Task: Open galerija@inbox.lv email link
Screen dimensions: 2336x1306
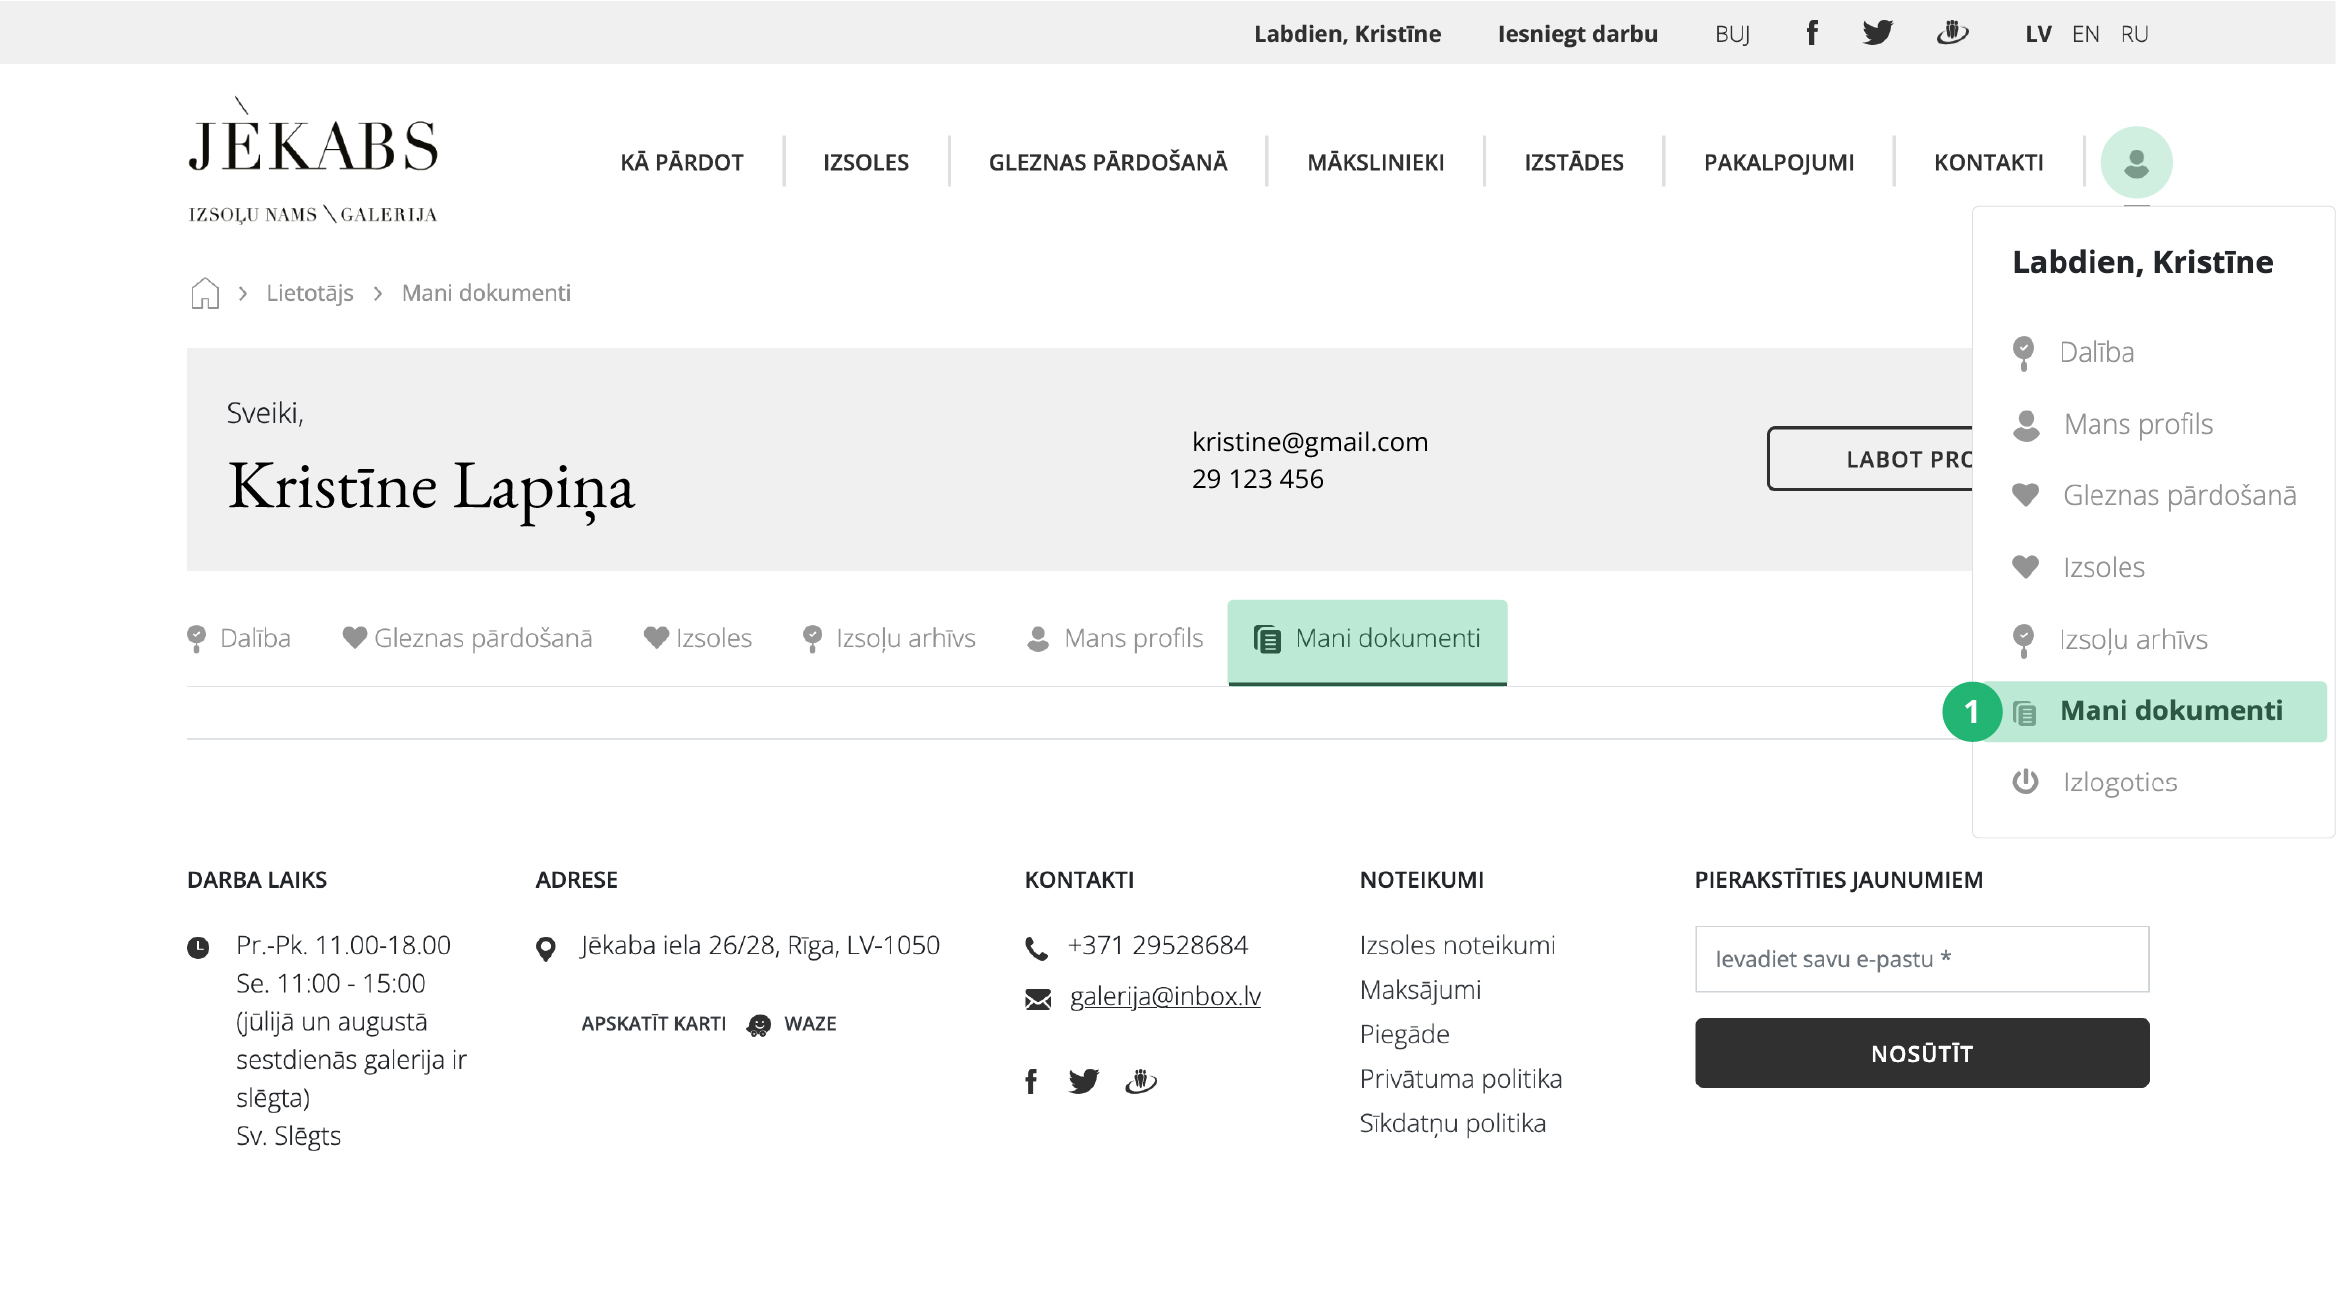Action: (1165, 996)
